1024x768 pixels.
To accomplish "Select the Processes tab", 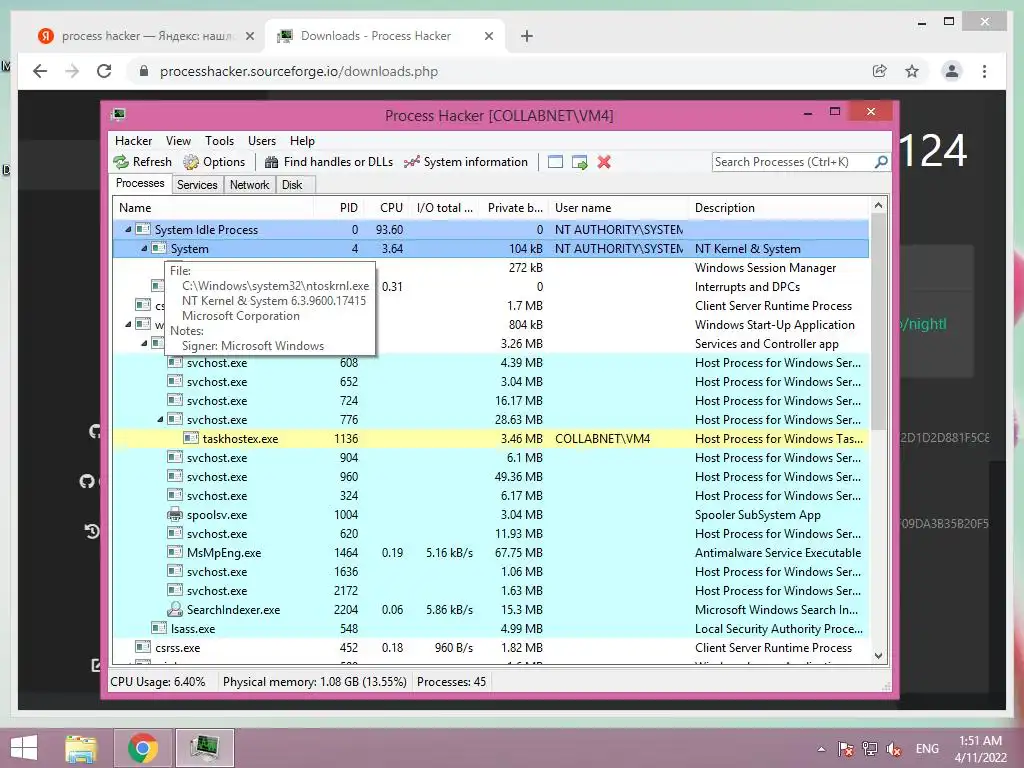I will [140, 184].
